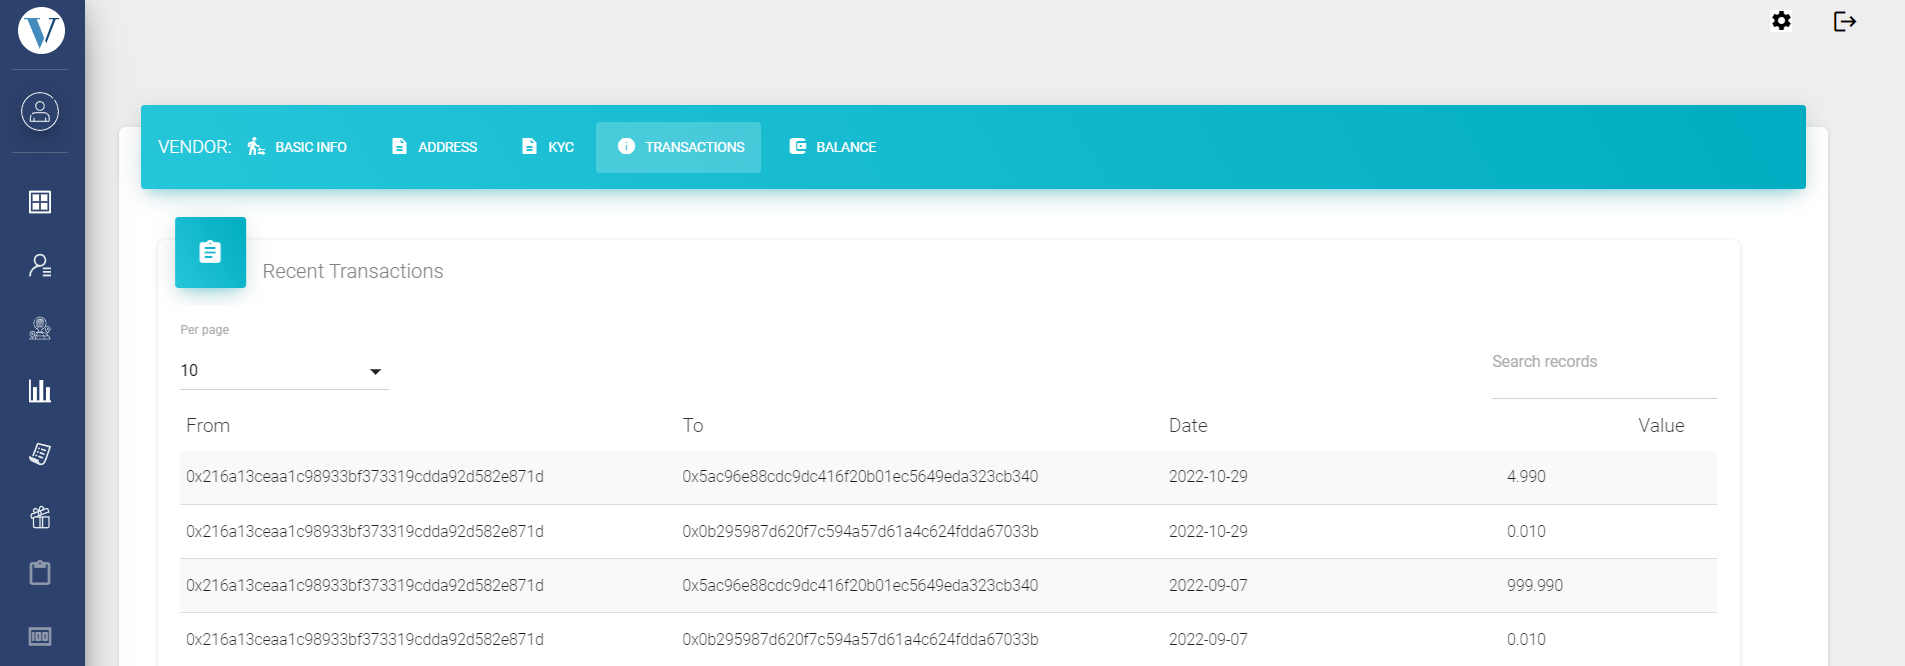This screenshot has width=1905, height=666.
Task: Open the KYC tab
Action: coord(547,147)
